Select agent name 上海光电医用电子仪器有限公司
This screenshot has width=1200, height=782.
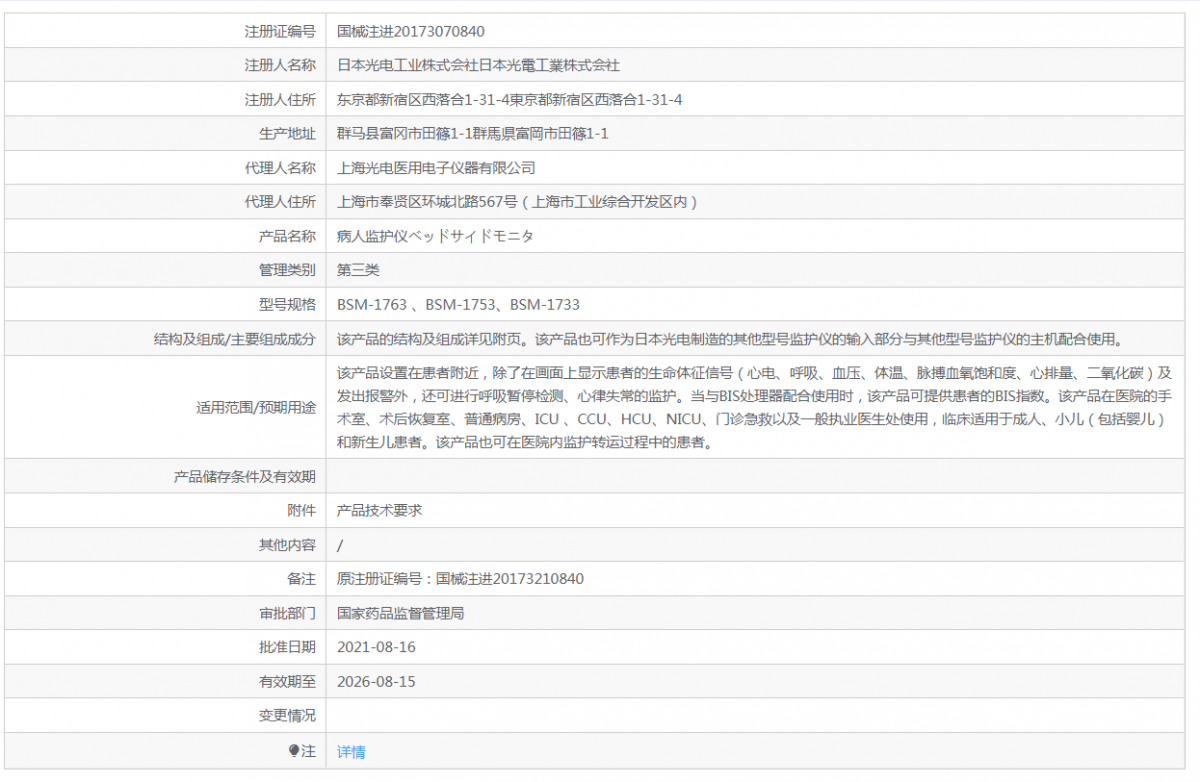(x=436, y=167)
